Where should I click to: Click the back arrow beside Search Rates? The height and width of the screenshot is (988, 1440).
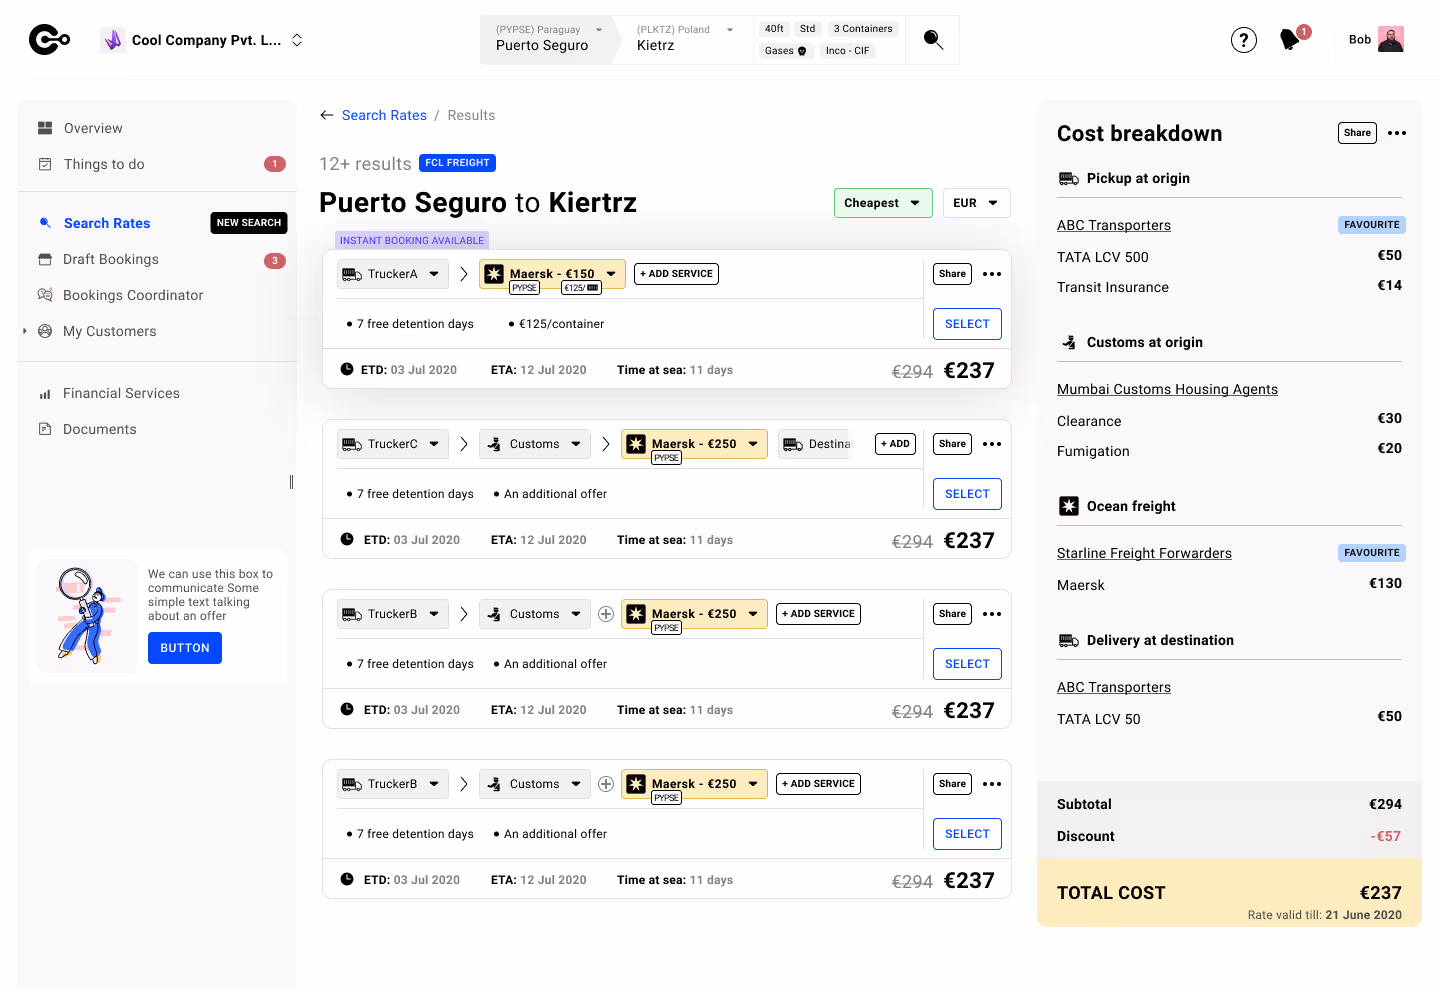(x=327, y=115)
